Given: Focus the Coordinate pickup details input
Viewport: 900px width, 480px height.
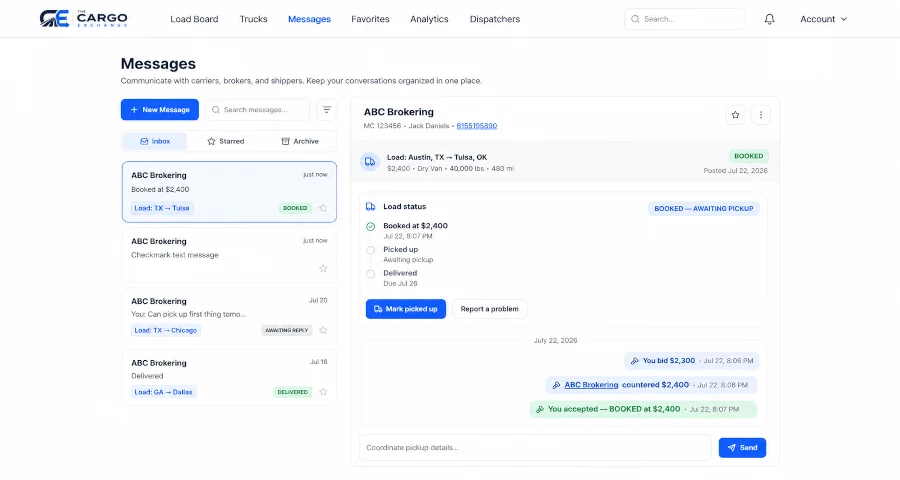Looking at the screenshot, I should [x=535, y=447].
